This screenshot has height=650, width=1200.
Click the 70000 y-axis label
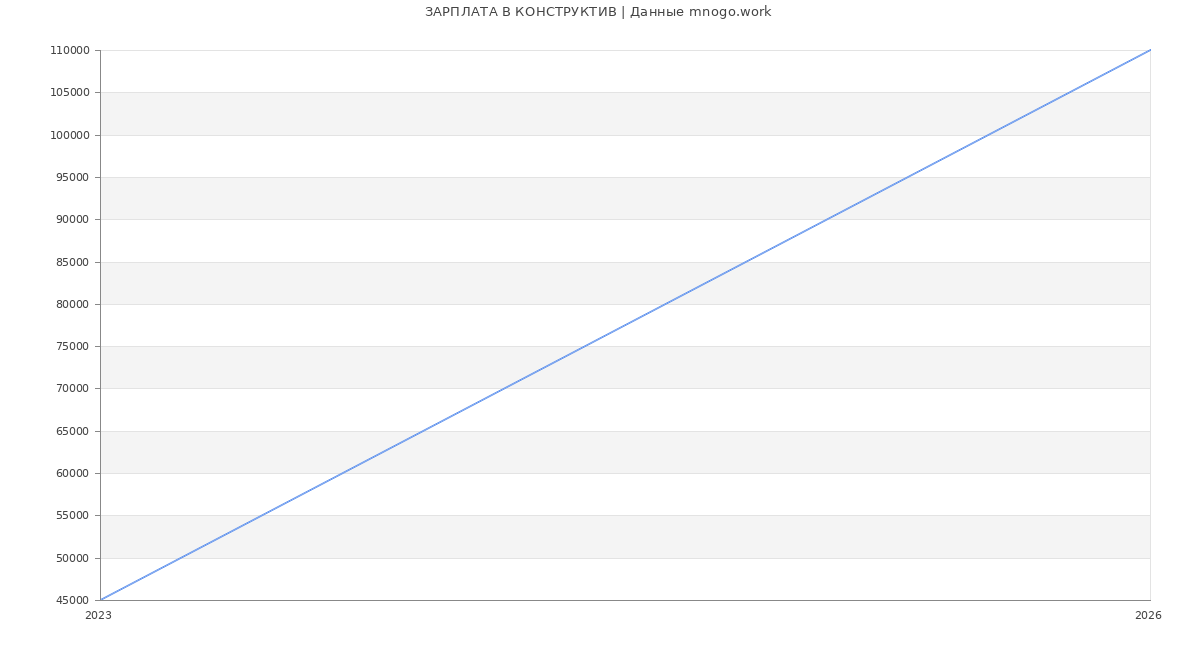(x=72, y=389)
